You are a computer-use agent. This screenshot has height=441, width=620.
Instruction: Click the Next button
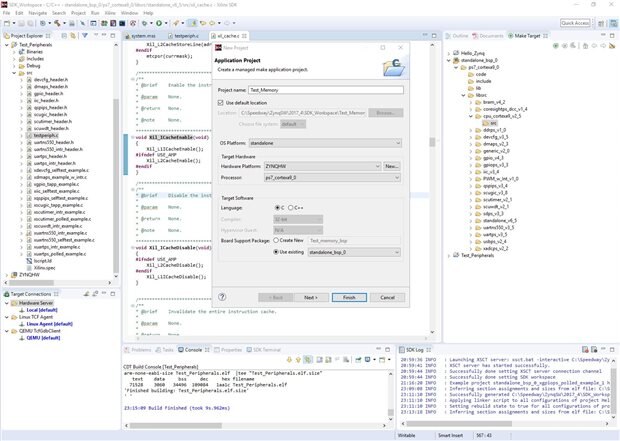[310, 297]
